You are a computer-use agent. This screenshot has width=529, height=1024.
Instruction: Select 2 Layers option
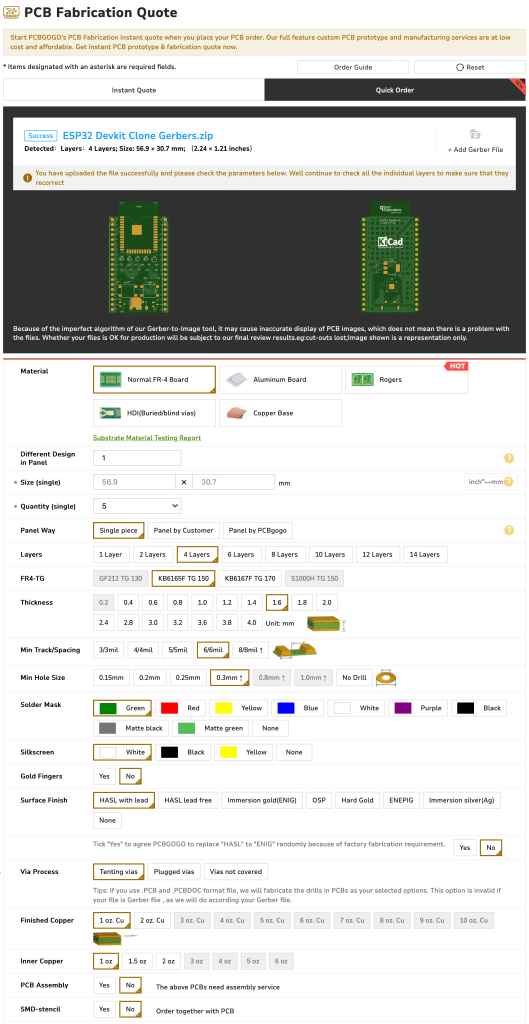[x=153, y=554]
